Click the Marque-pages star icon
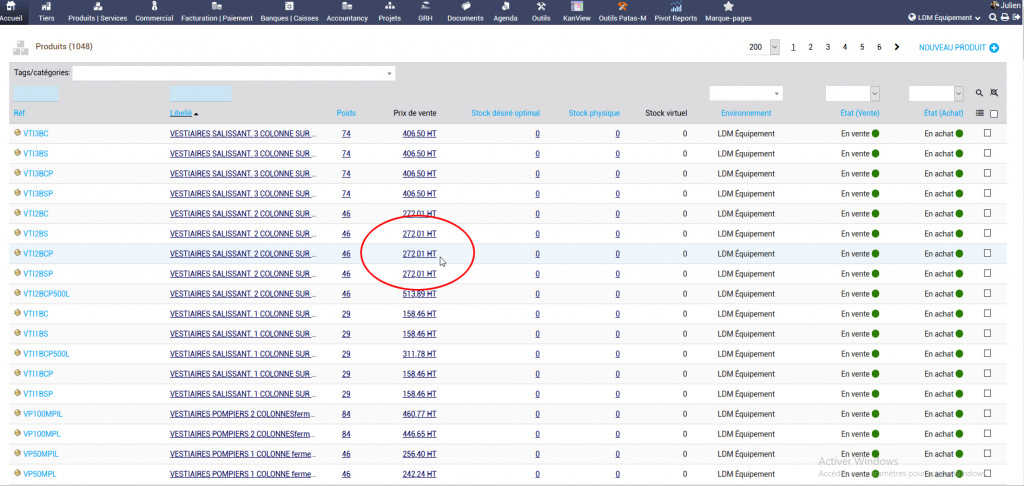 [x=728, y=7]
